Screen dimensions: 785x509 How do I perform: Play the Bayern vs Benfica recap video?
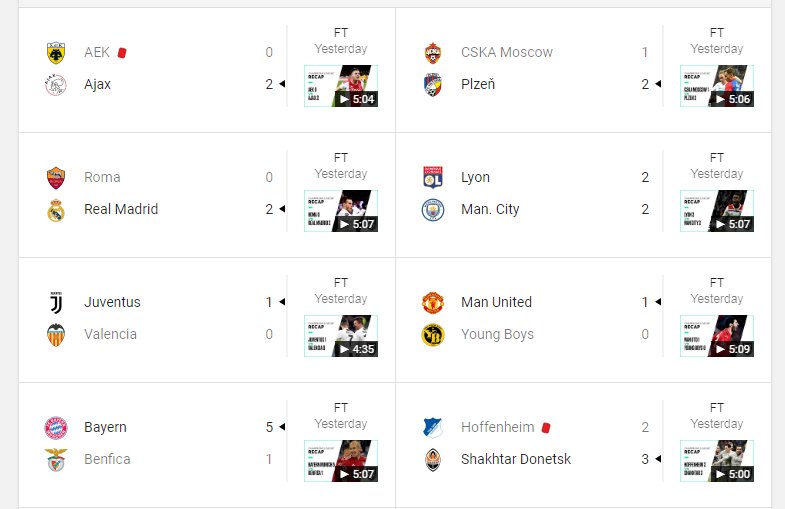[x=341, y=461]
